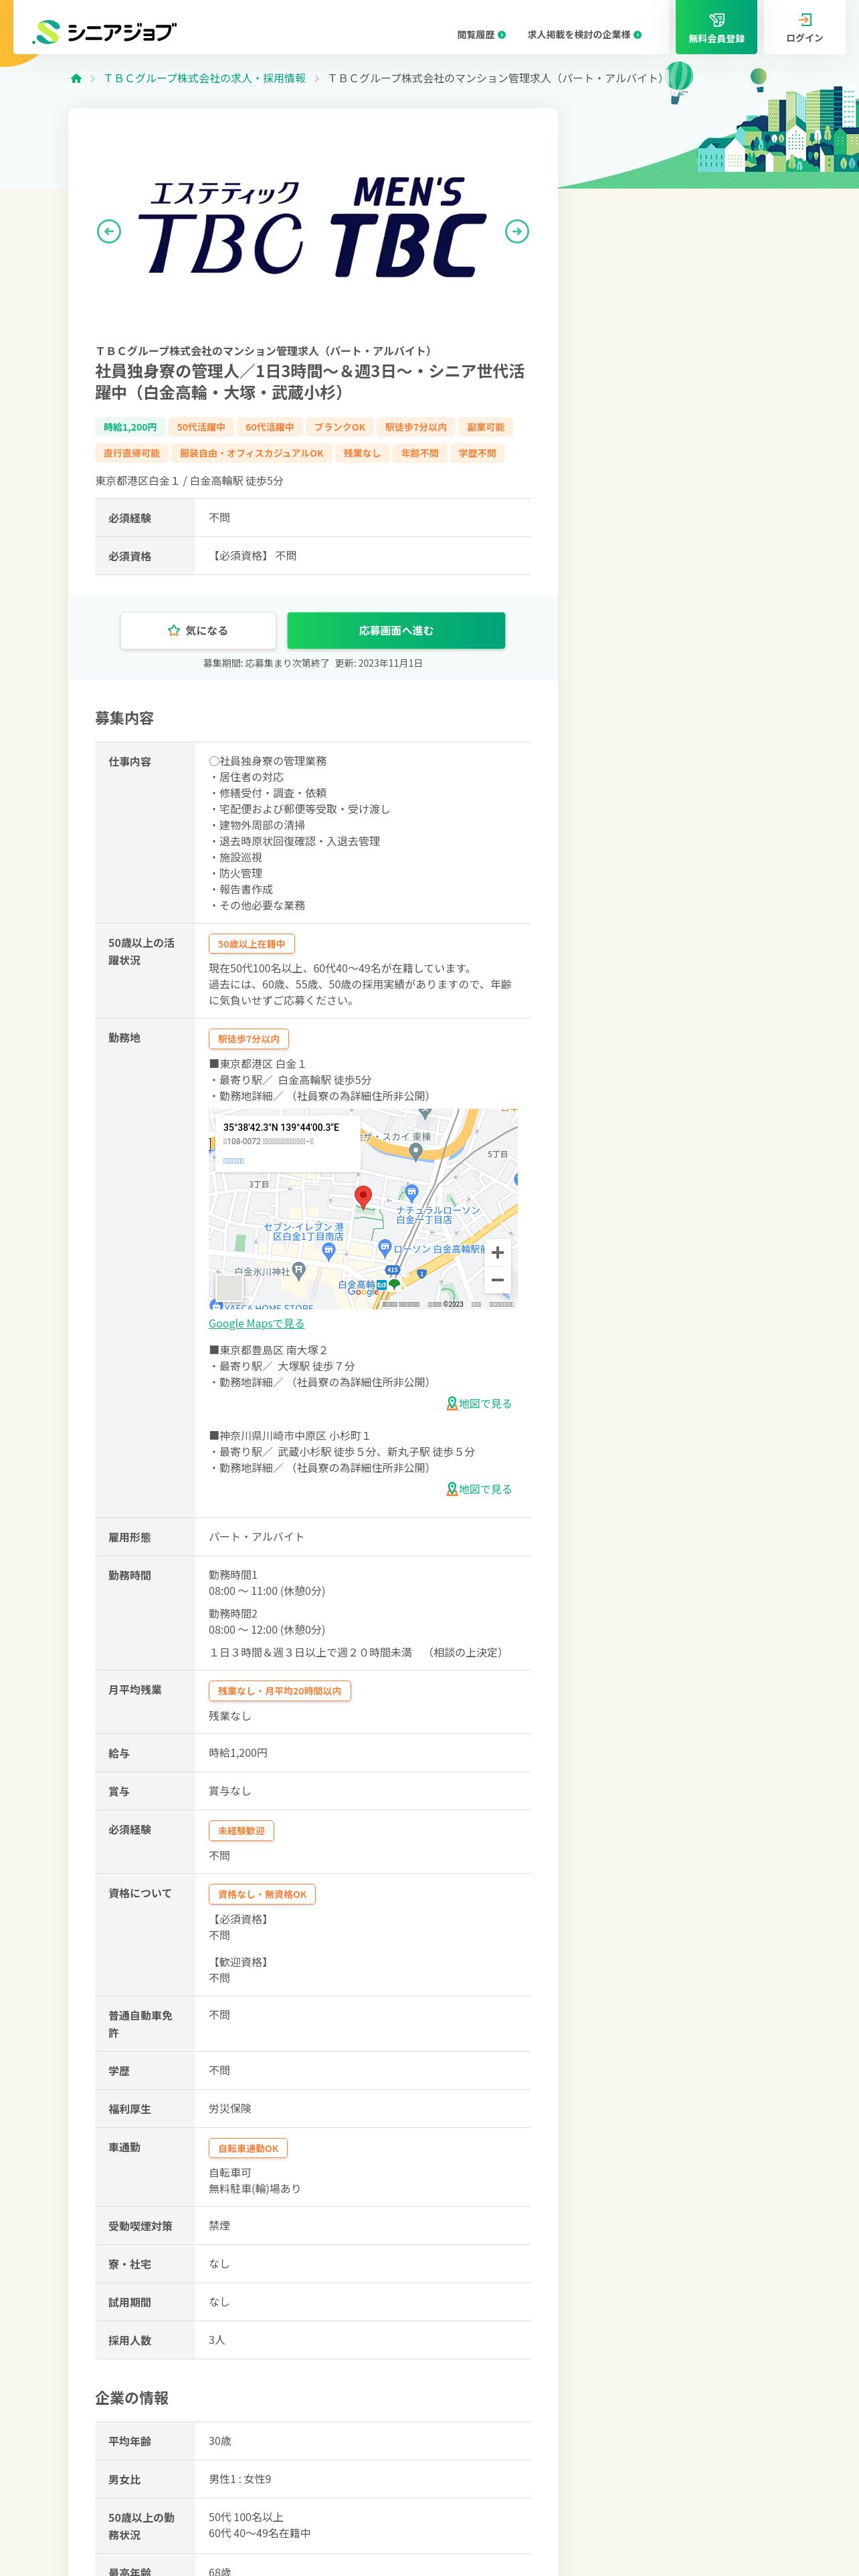Toggle map satellite layer thumbnail
Image resolution: width=859 pixels, height=2576 pixels.
[x=230, y=1287]
